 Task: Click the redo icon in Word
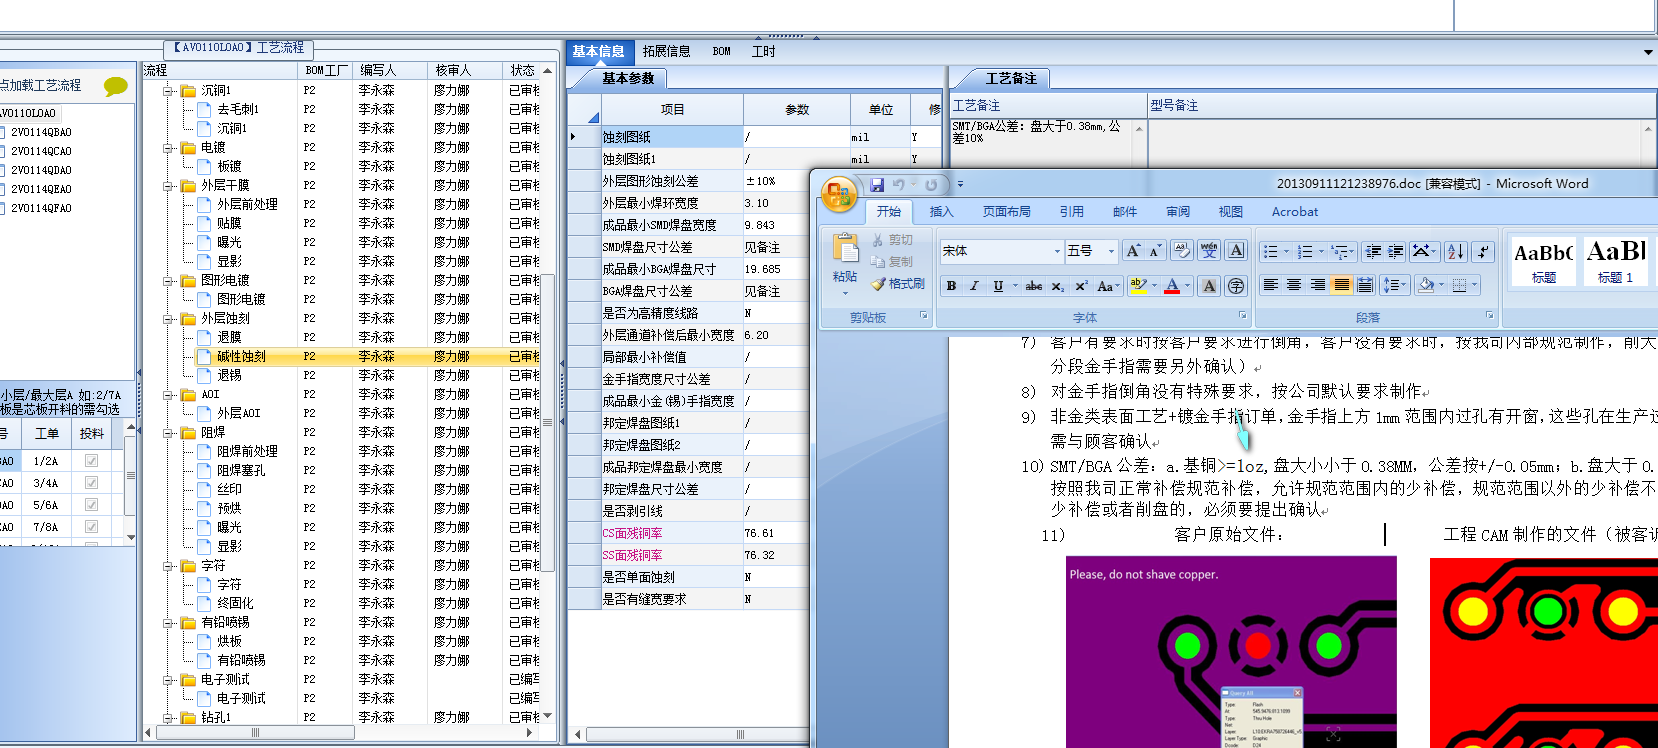[931, 184]
